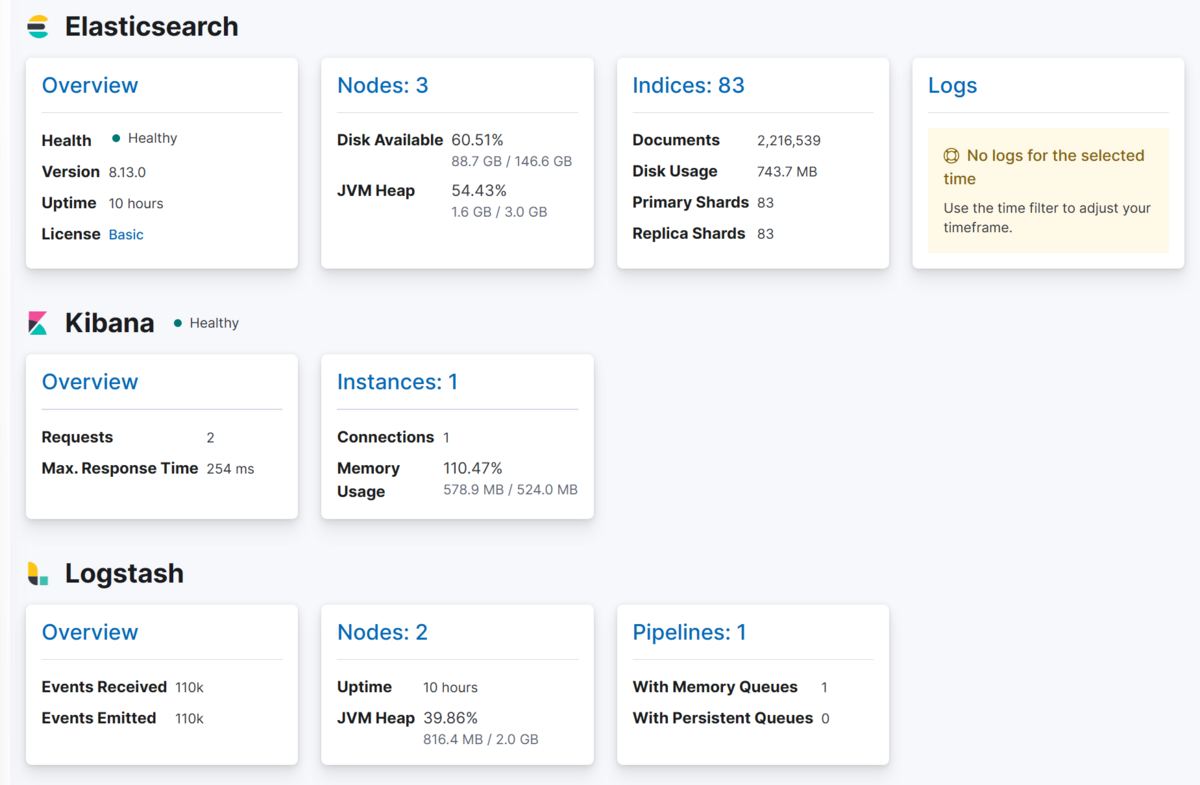Open the Elasticsearch Overview link
This screenshot has height=785, width=1200.
(90, 85)
